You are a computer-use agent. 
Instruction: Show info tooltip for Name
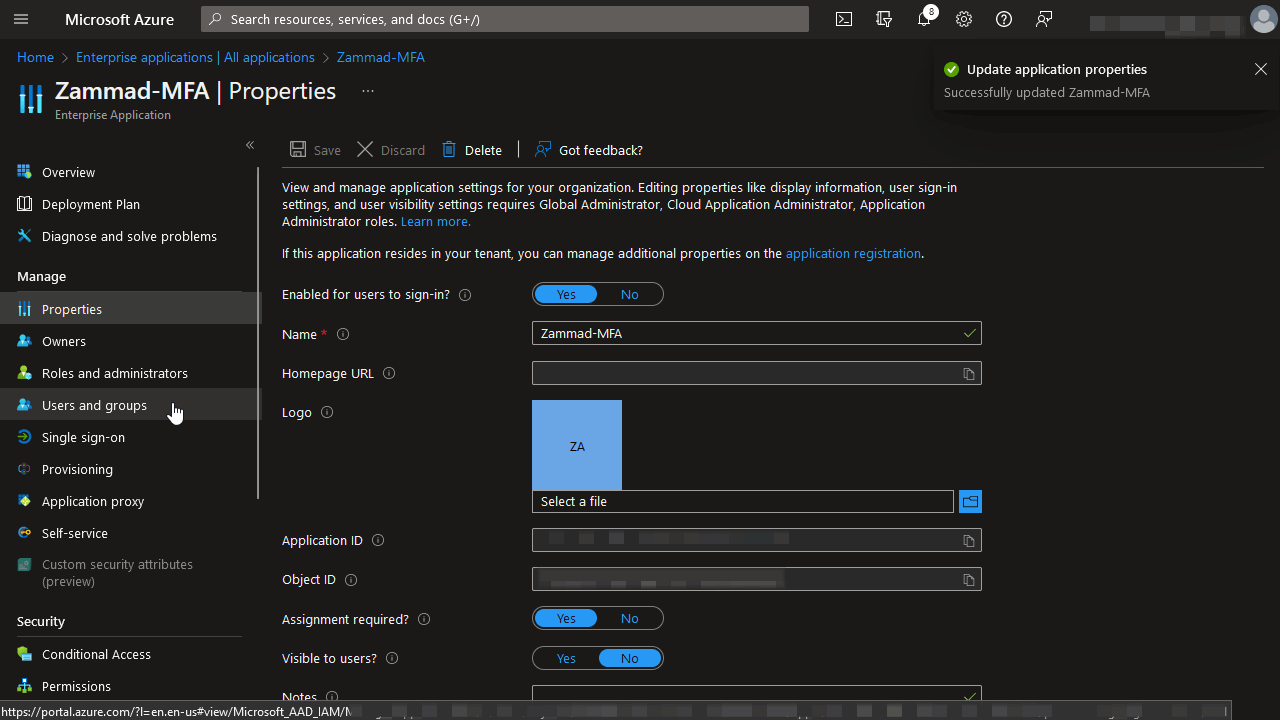pyautogui.click(x=343, y=334)
